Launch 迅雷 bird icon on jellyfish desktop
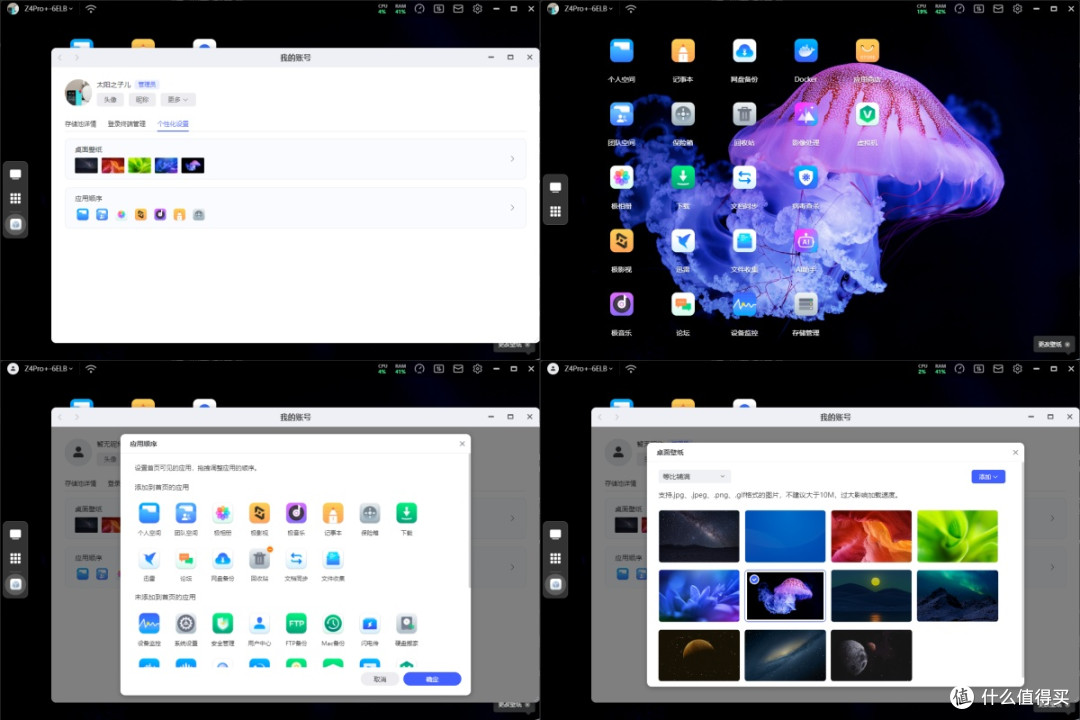The image size is (1080, 720). pos(683,241)
